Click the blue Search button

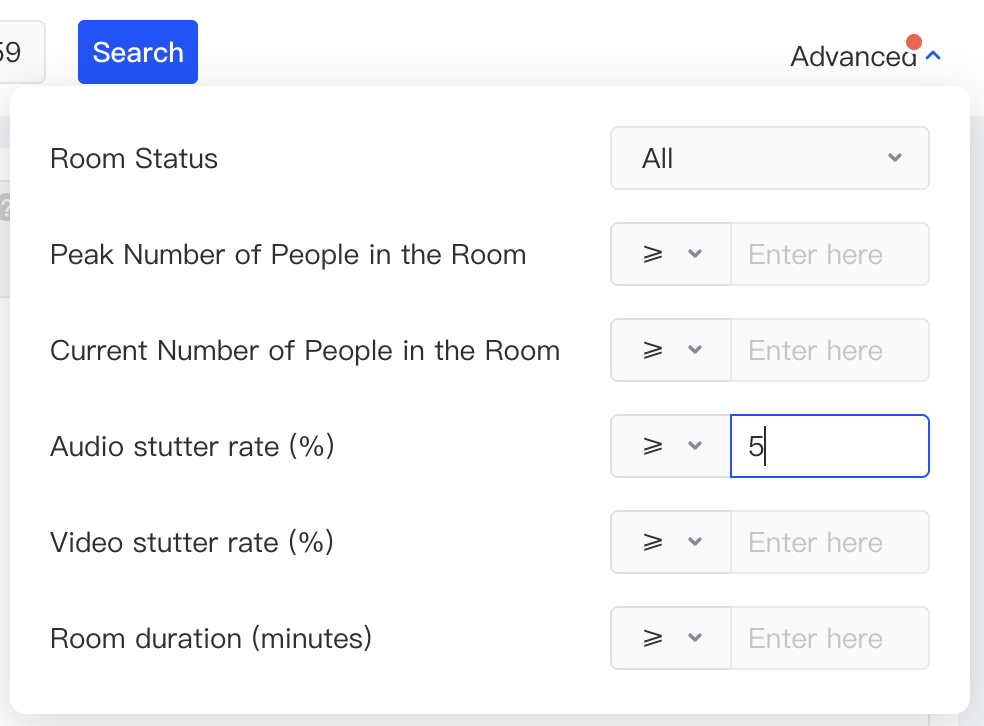tap(137, 52)
